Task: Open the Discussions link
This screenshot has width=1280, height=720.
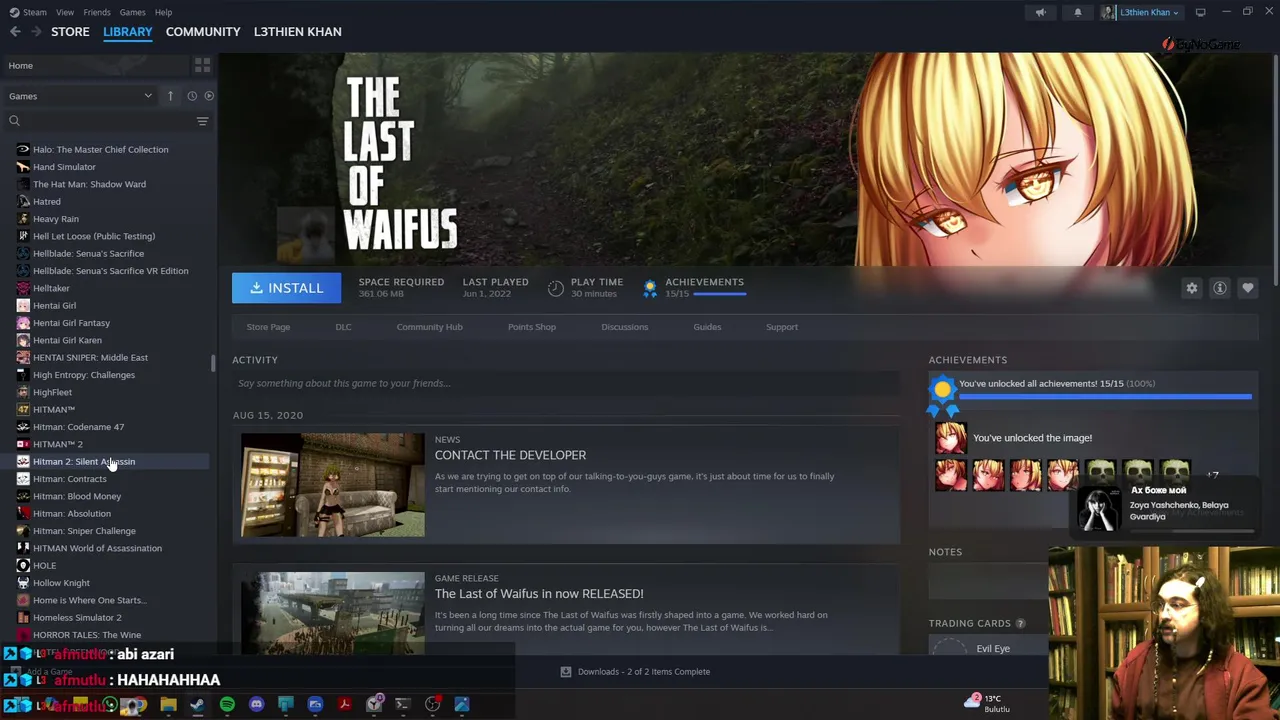Action: tap(624, 327)
